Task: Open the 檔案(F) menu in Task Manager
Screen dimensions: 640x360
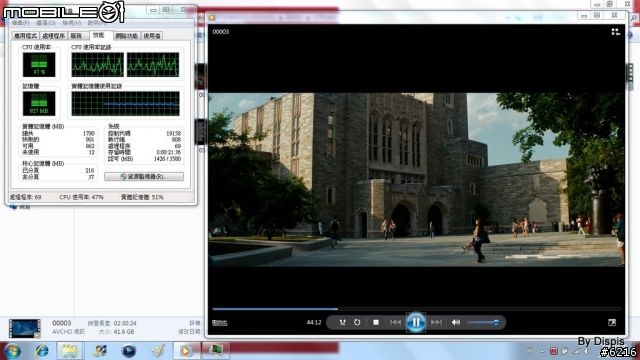Action: [x=20, y=23]
